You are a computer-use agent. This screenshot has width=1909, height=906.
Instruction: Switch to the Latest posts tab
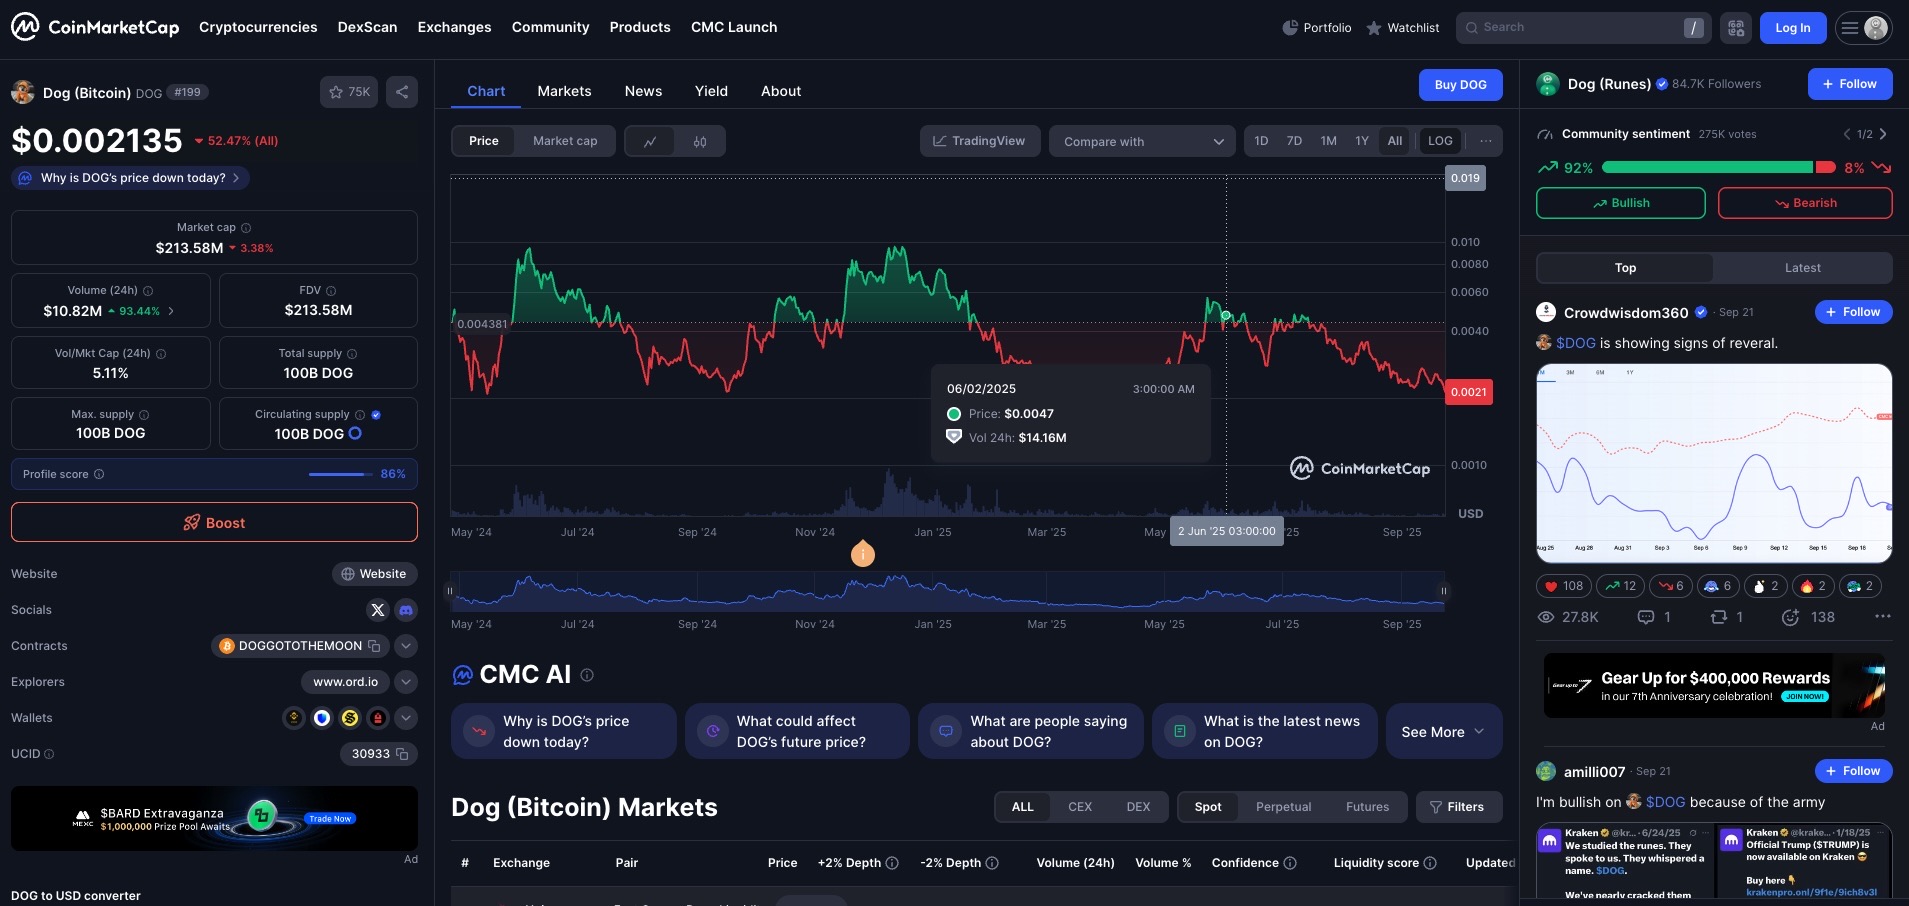tap(1802, 268)
